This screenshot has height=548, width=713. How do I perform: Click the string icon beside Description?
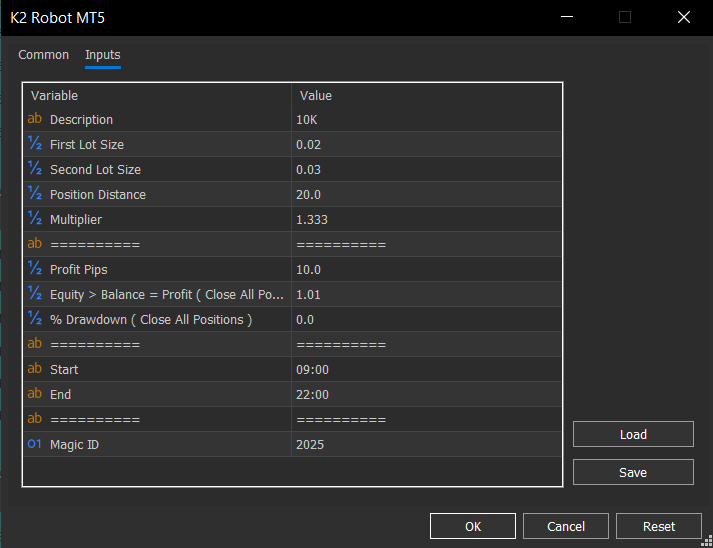35,119
